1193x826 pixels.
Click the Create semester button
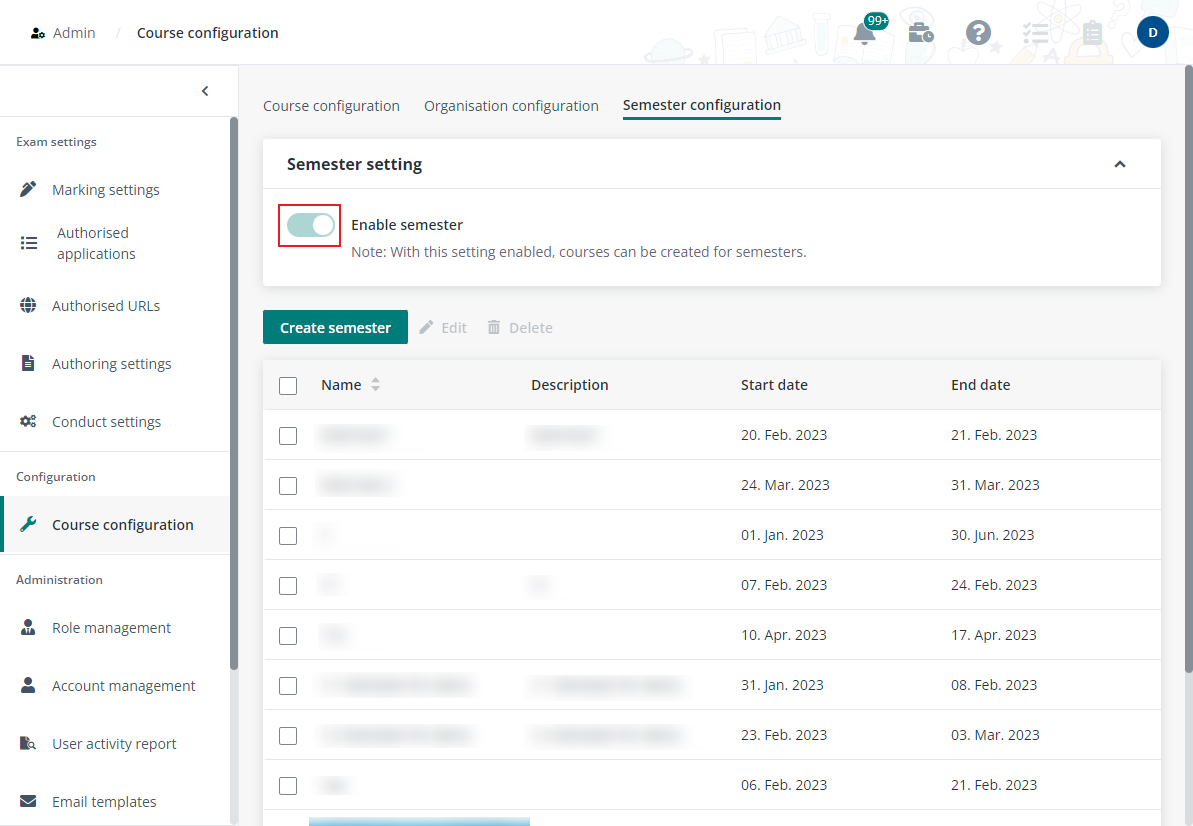pos(335,327)
